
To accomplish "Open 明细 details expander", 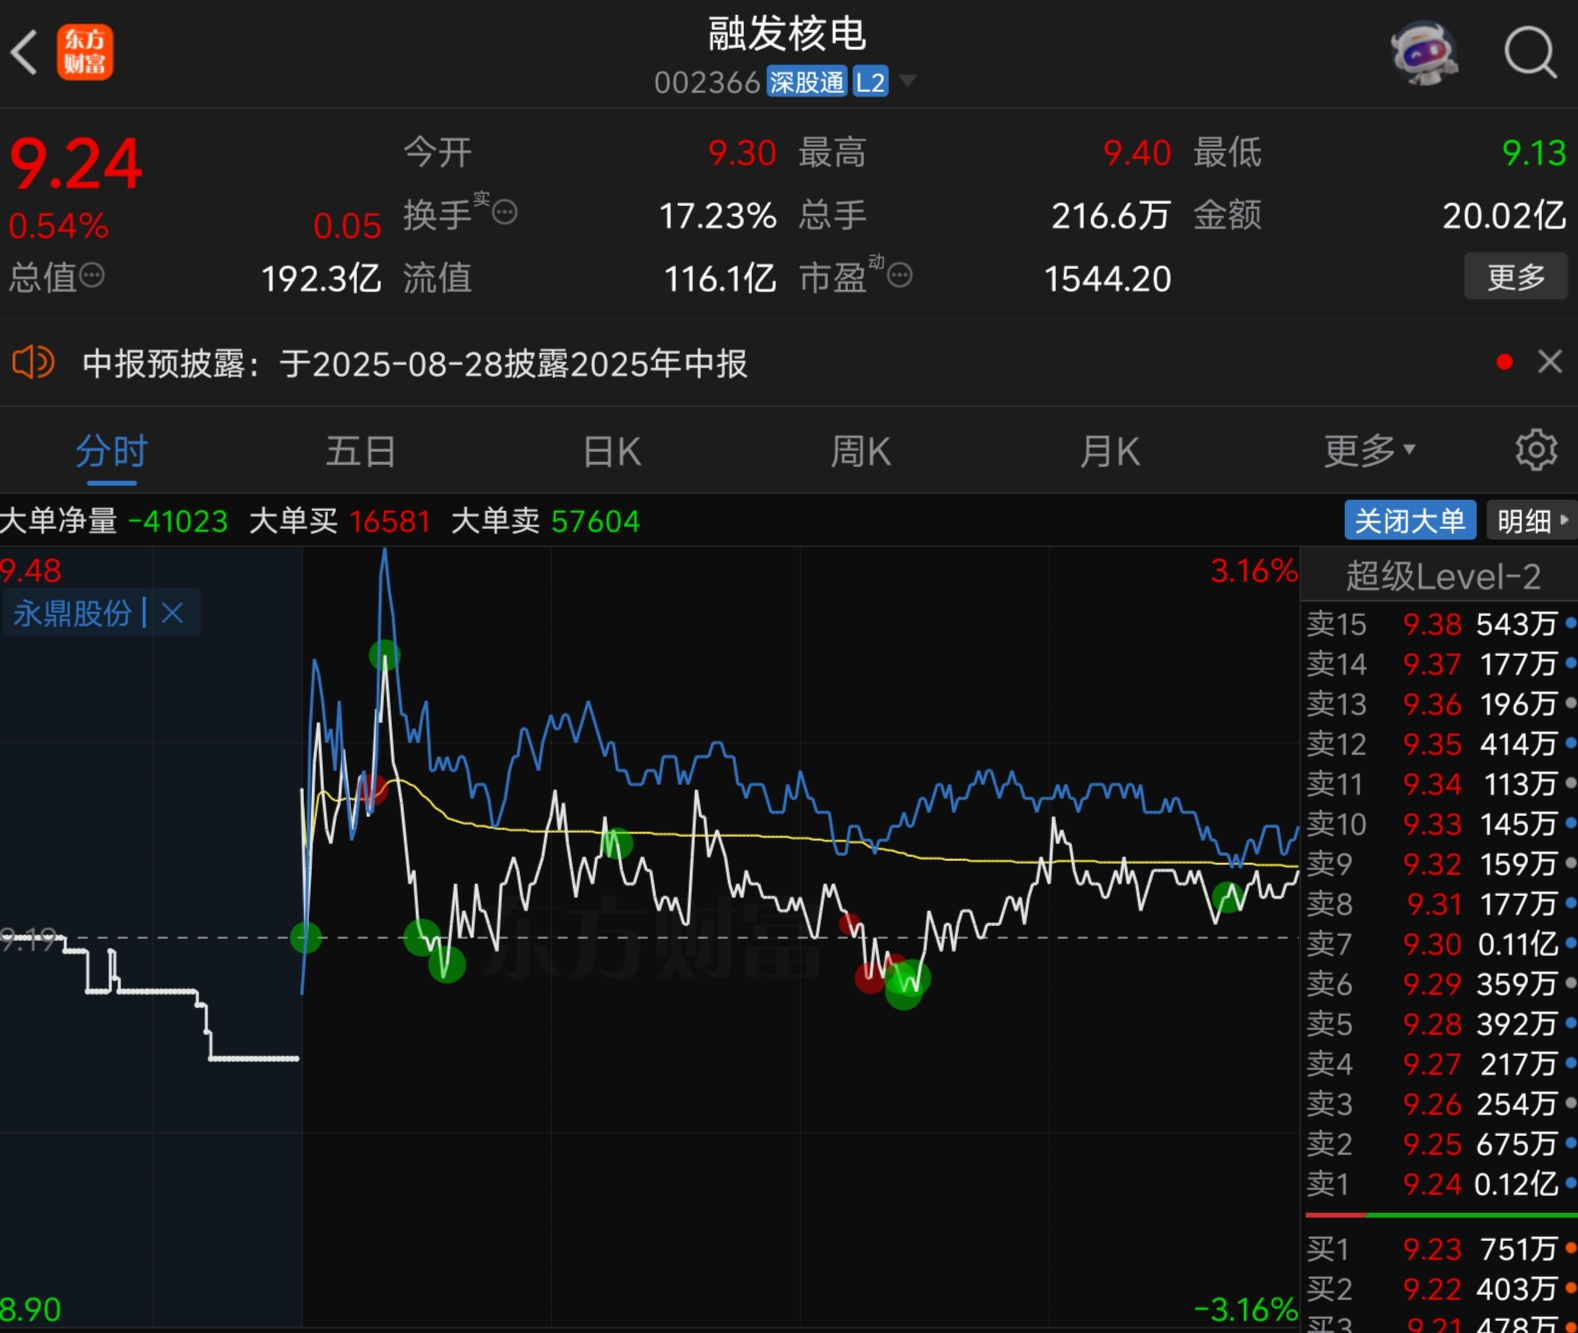I will point(1531,520).
